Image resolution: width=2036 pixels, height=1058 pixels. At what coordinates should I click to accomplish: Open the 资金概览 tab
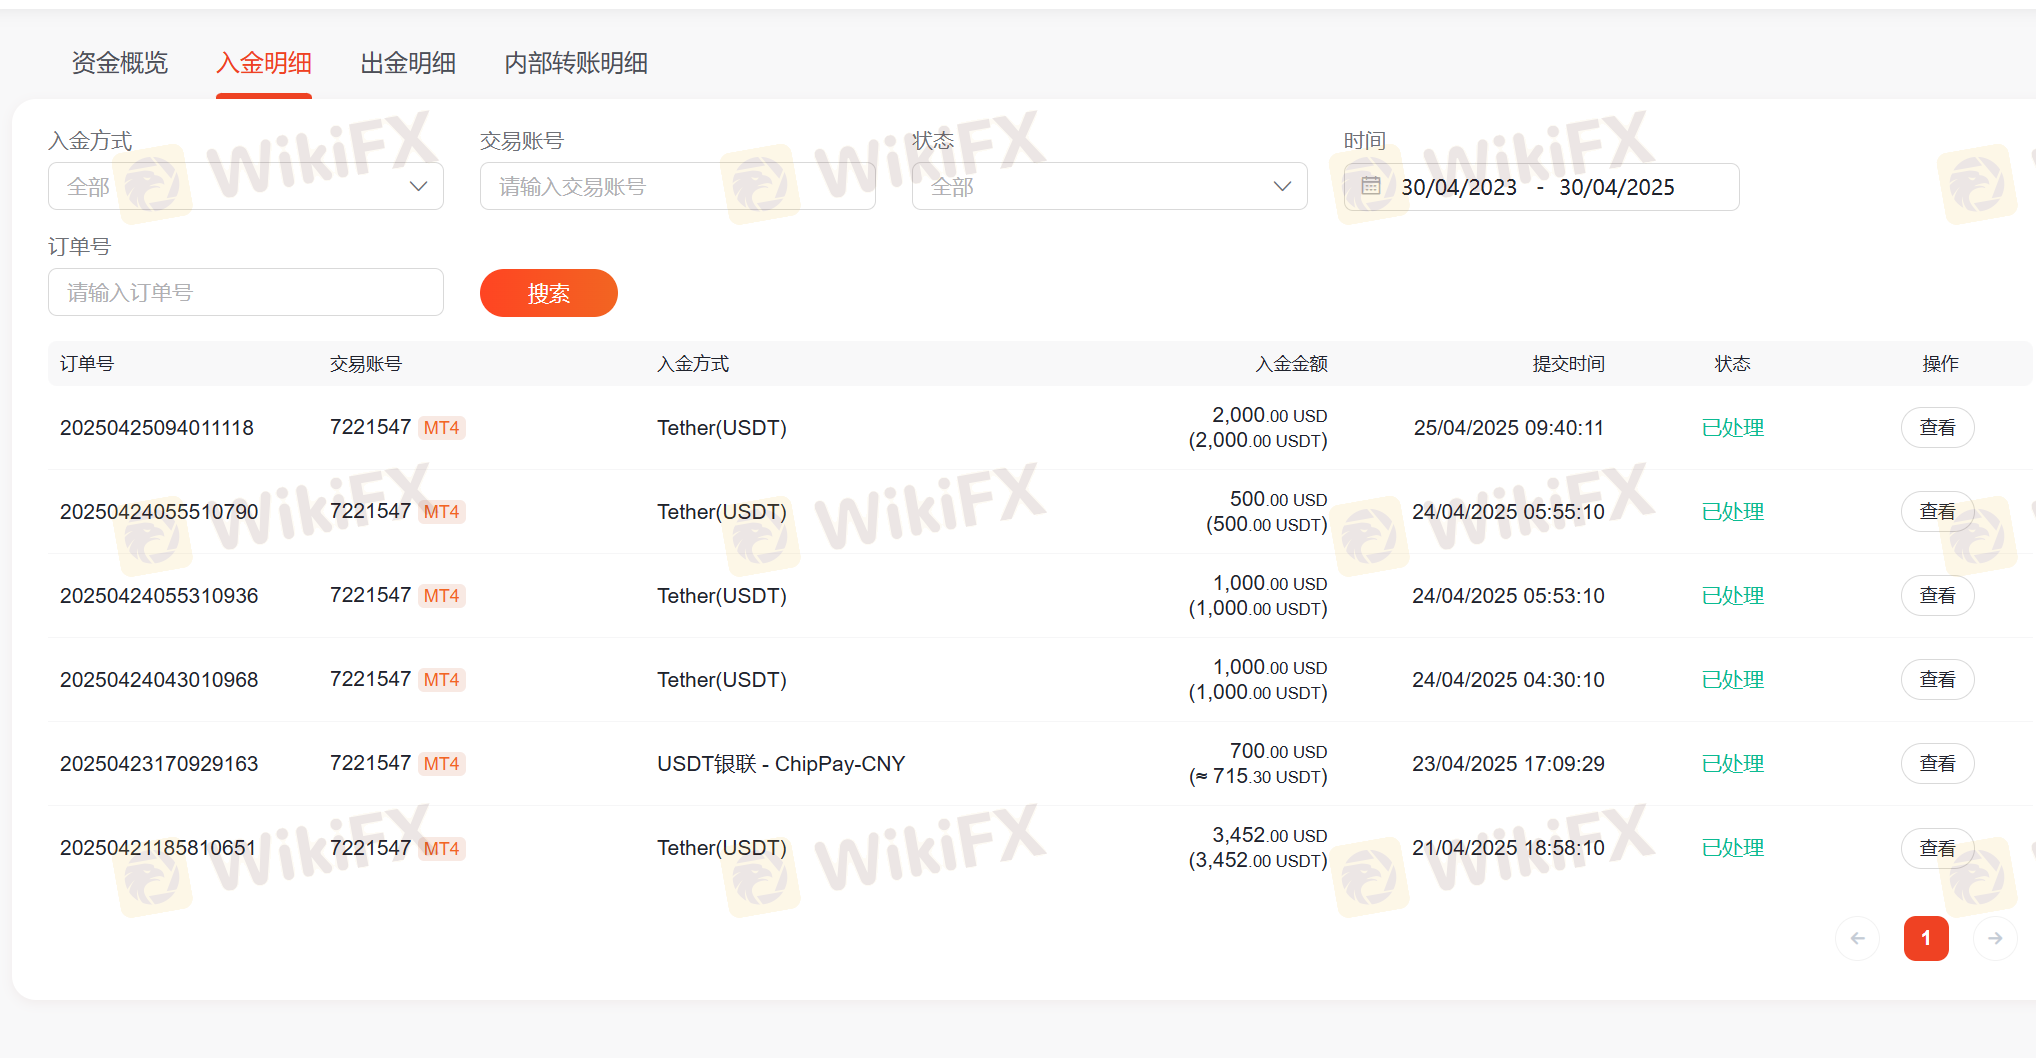click(120, 63)
